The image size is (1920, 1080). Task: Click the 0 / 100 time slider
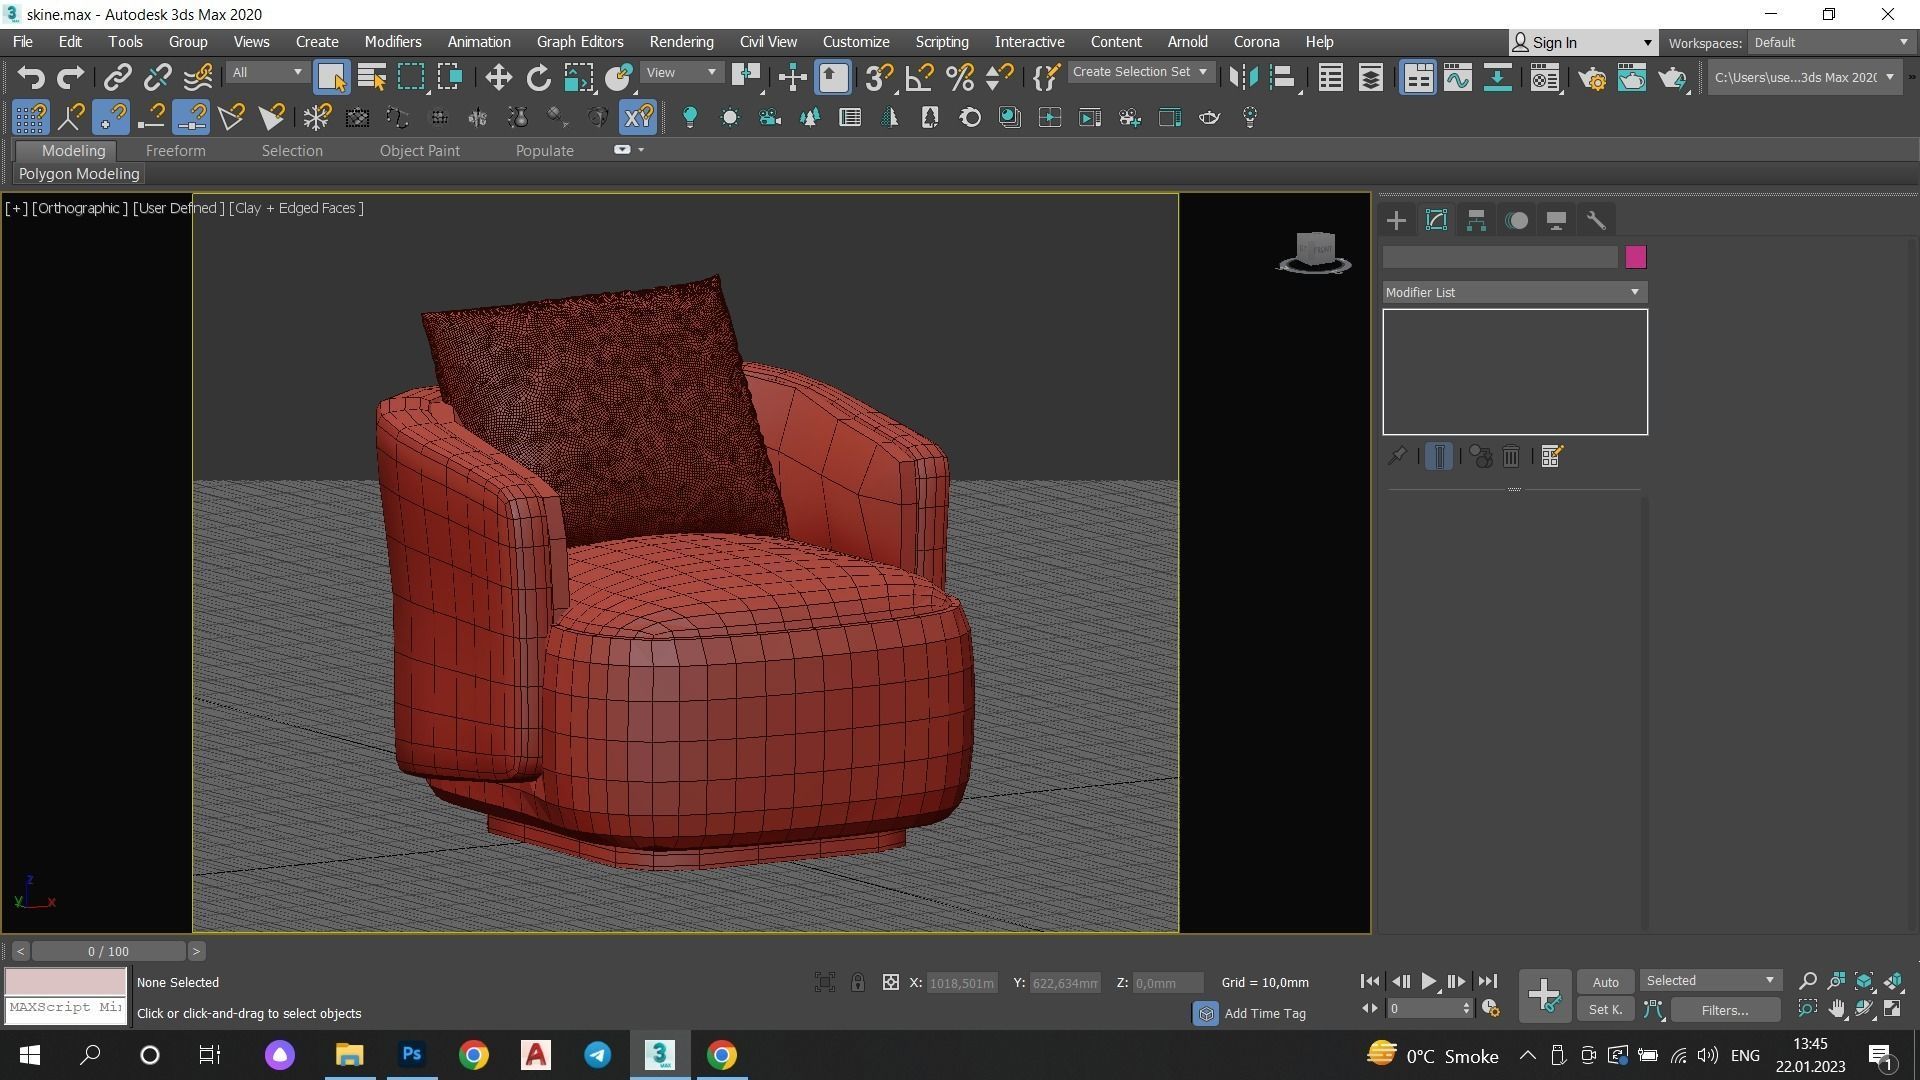coord(108,951)
